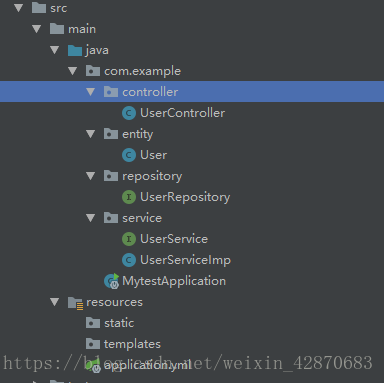Viewport: 384px width, 383px height.
Task: Open the MytestApplication main class
Action: pos(174,281)
